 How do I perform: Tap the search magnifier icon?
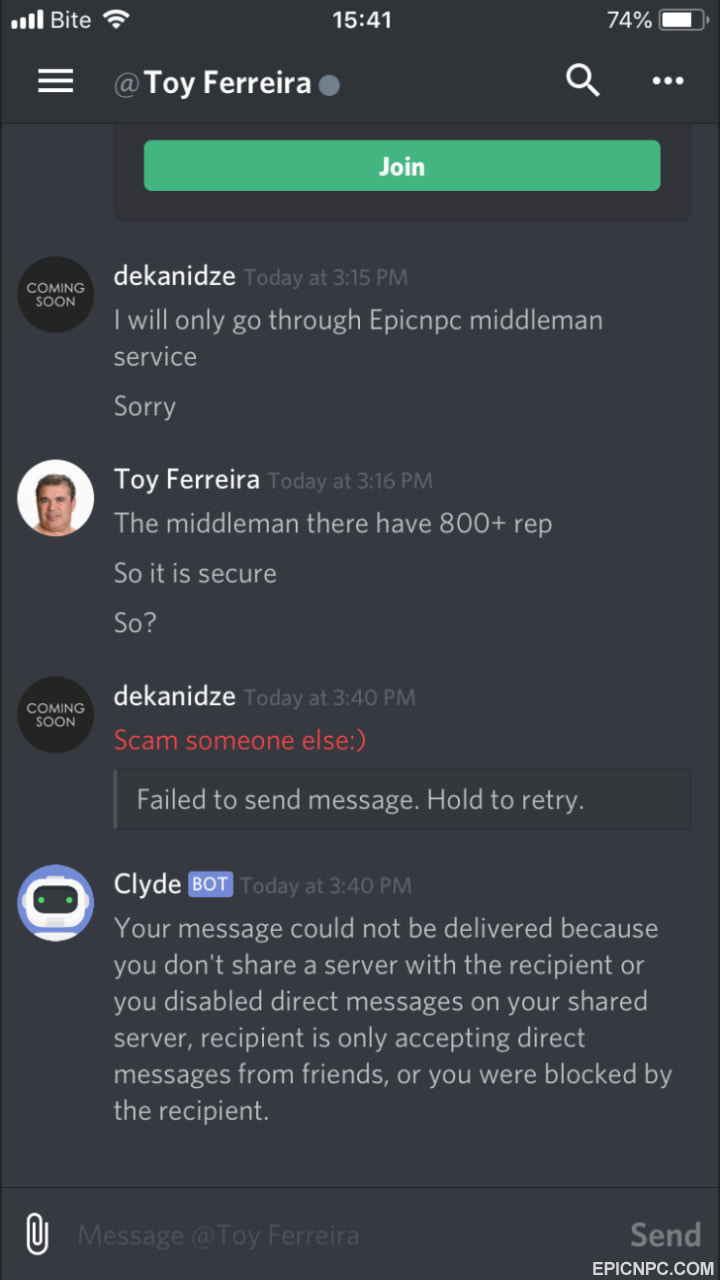(x=582, y=80)
